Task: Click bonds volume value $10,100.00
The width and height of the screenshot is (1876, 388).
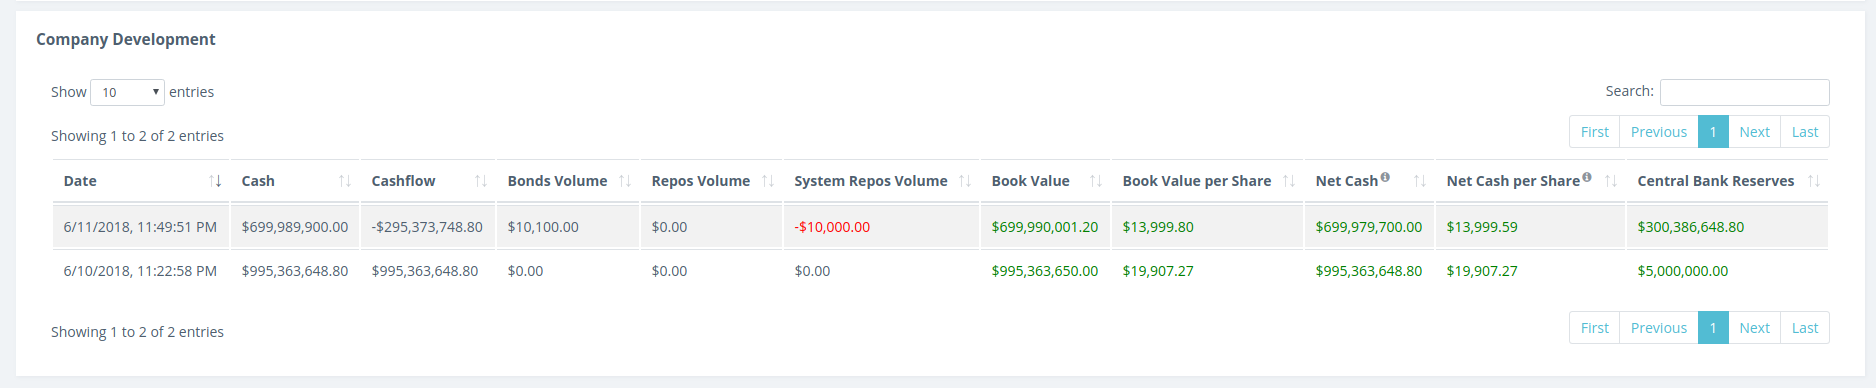Action: point(543,227)
